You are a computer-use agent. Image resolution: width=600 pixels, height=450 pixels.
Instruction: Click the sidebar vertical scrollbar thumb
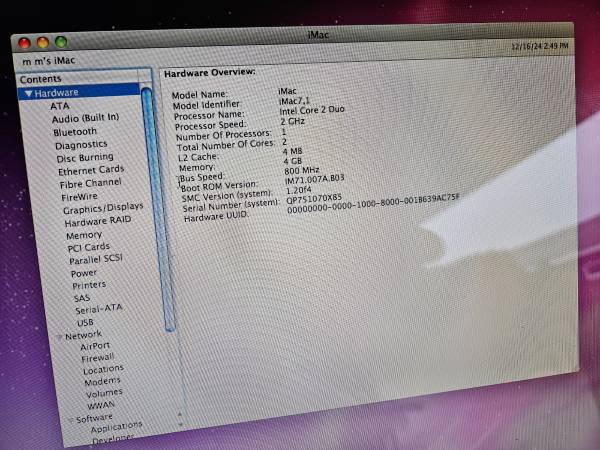pos(158,209)
